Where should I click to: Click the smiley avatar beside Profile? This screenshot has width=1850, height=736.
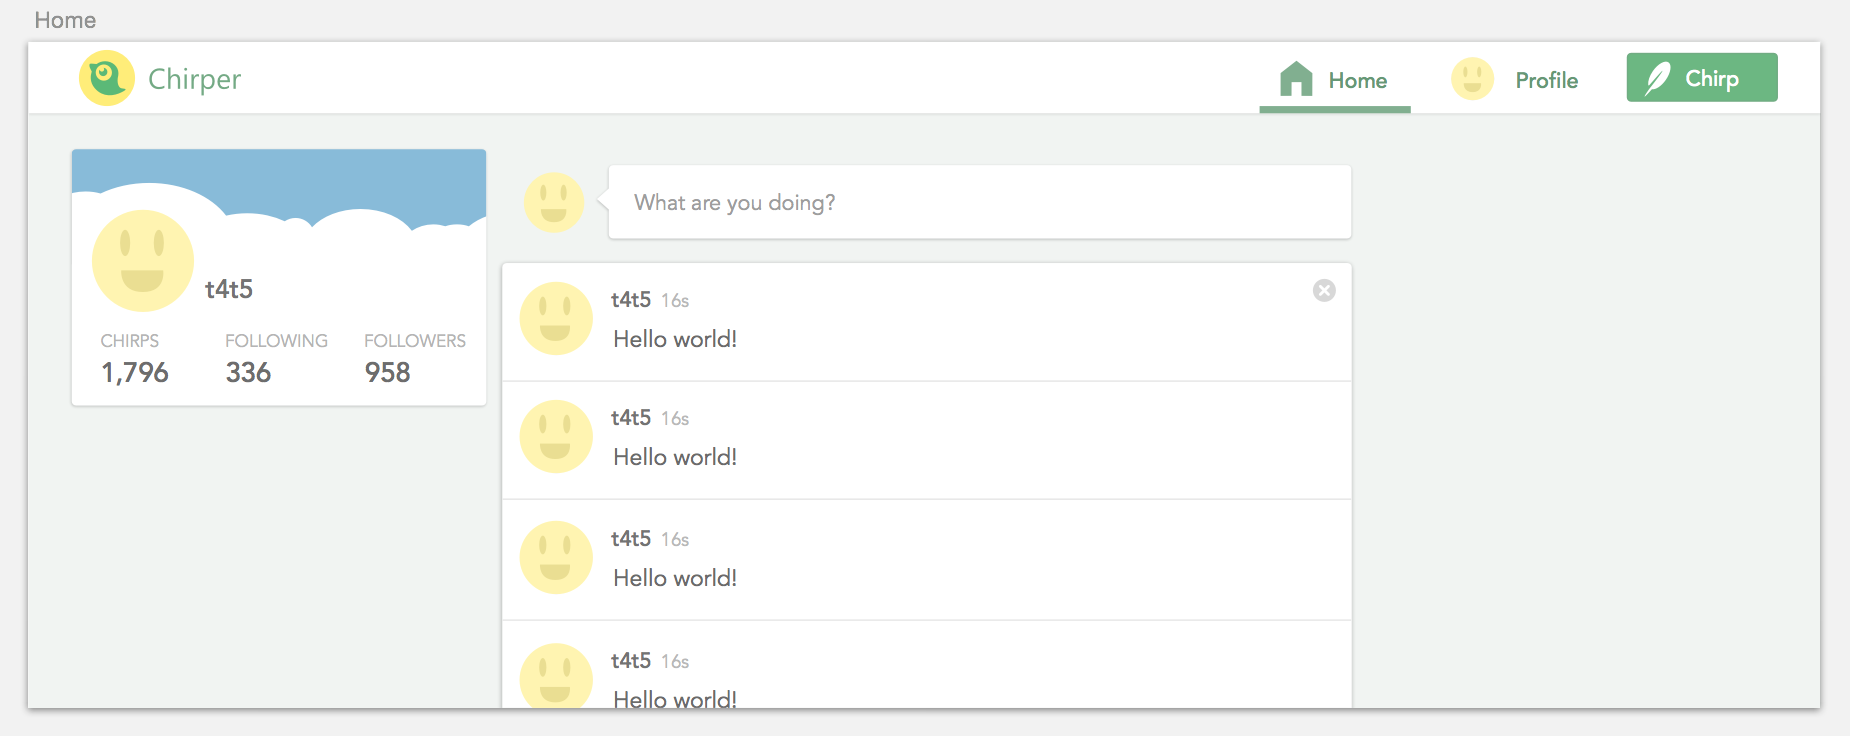(x=1472, y=79)
